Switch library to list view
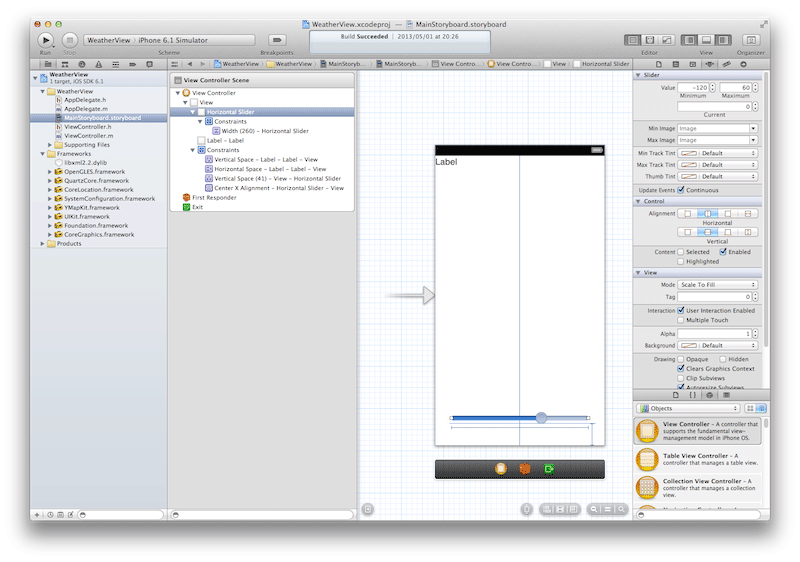Screen dimensions: 800x562 click(x=761, y=408)
